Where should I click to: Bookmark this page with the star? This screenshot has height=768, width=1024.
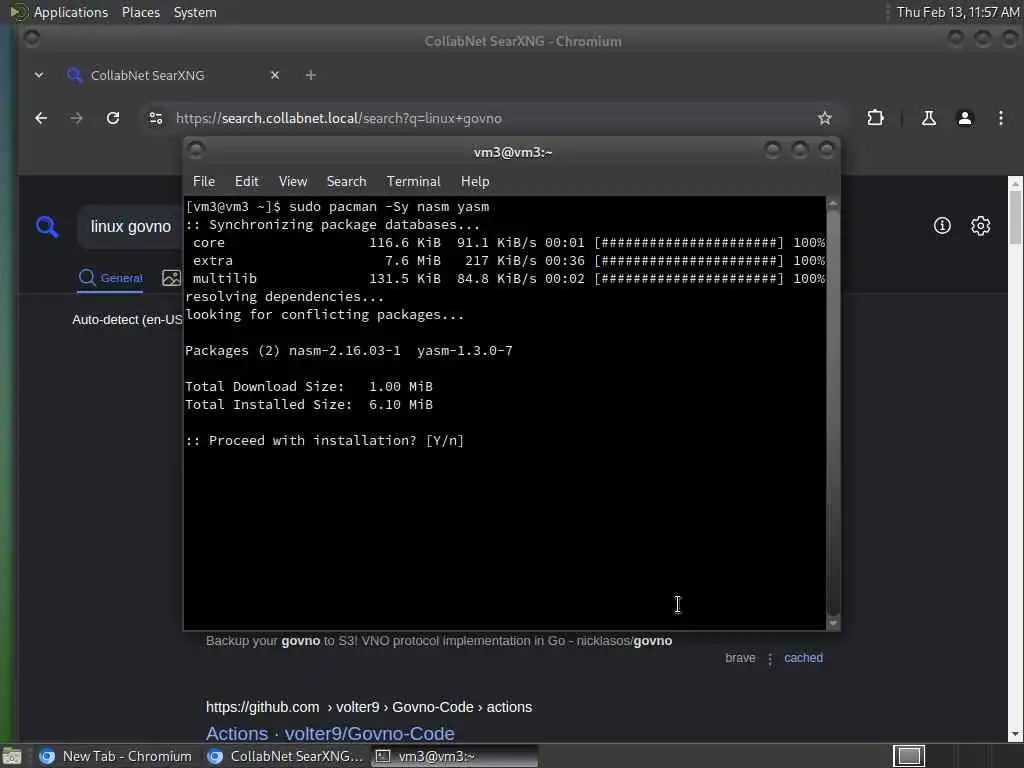824,118
